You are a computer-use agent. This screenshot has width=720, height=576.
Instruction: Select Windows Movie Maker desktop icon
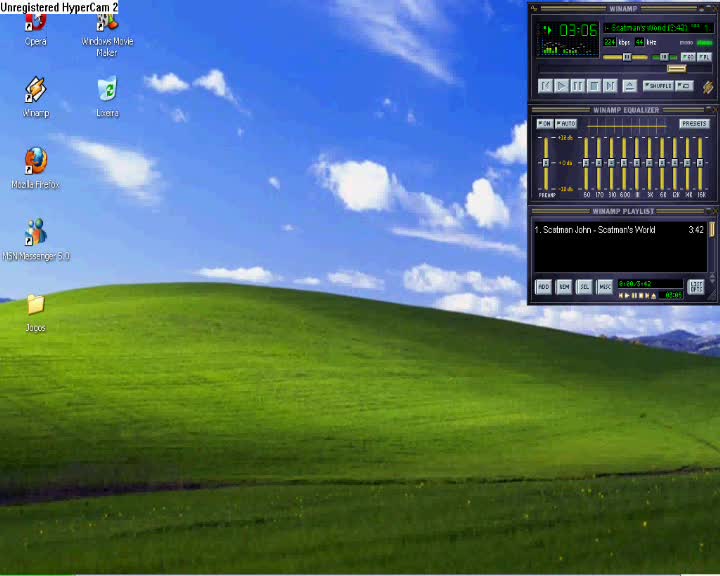coord(107,35)
